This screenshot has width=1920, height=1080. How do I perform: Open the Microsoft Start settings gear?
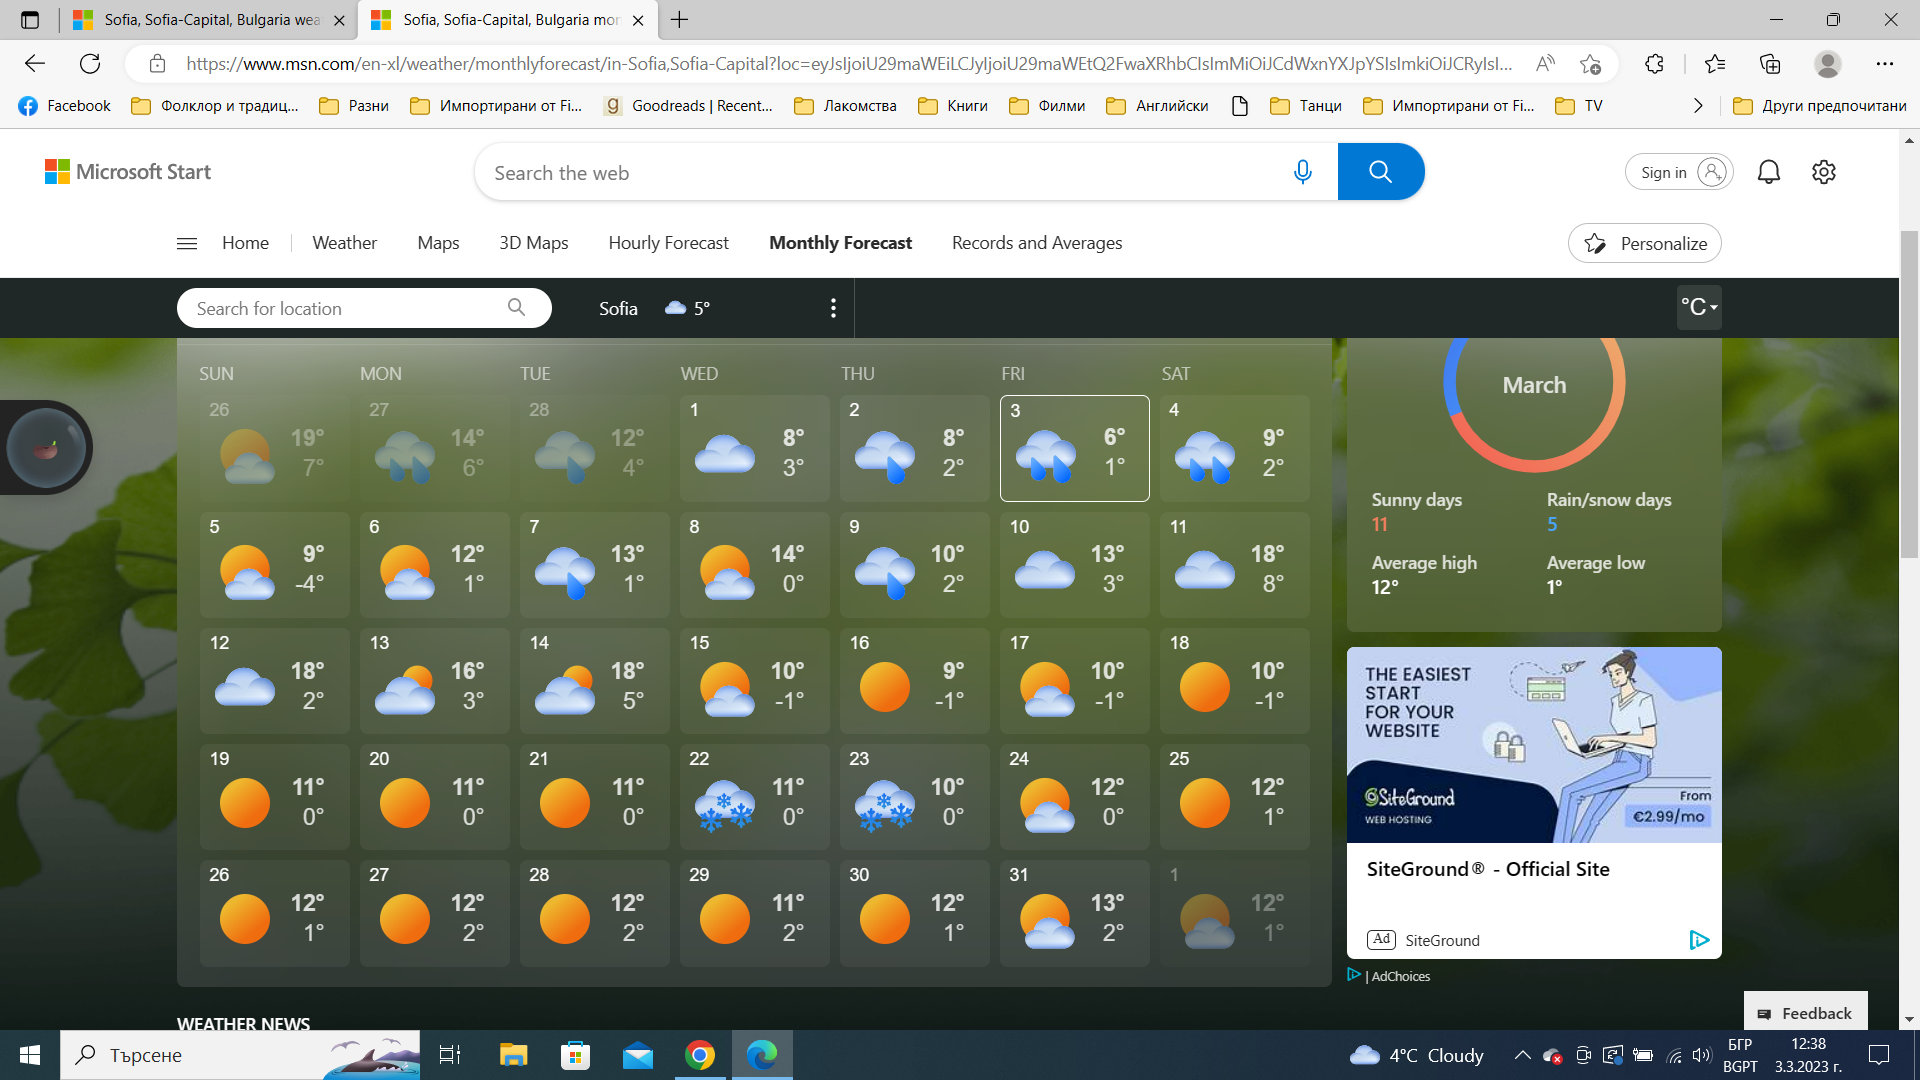pos(1823,172)
